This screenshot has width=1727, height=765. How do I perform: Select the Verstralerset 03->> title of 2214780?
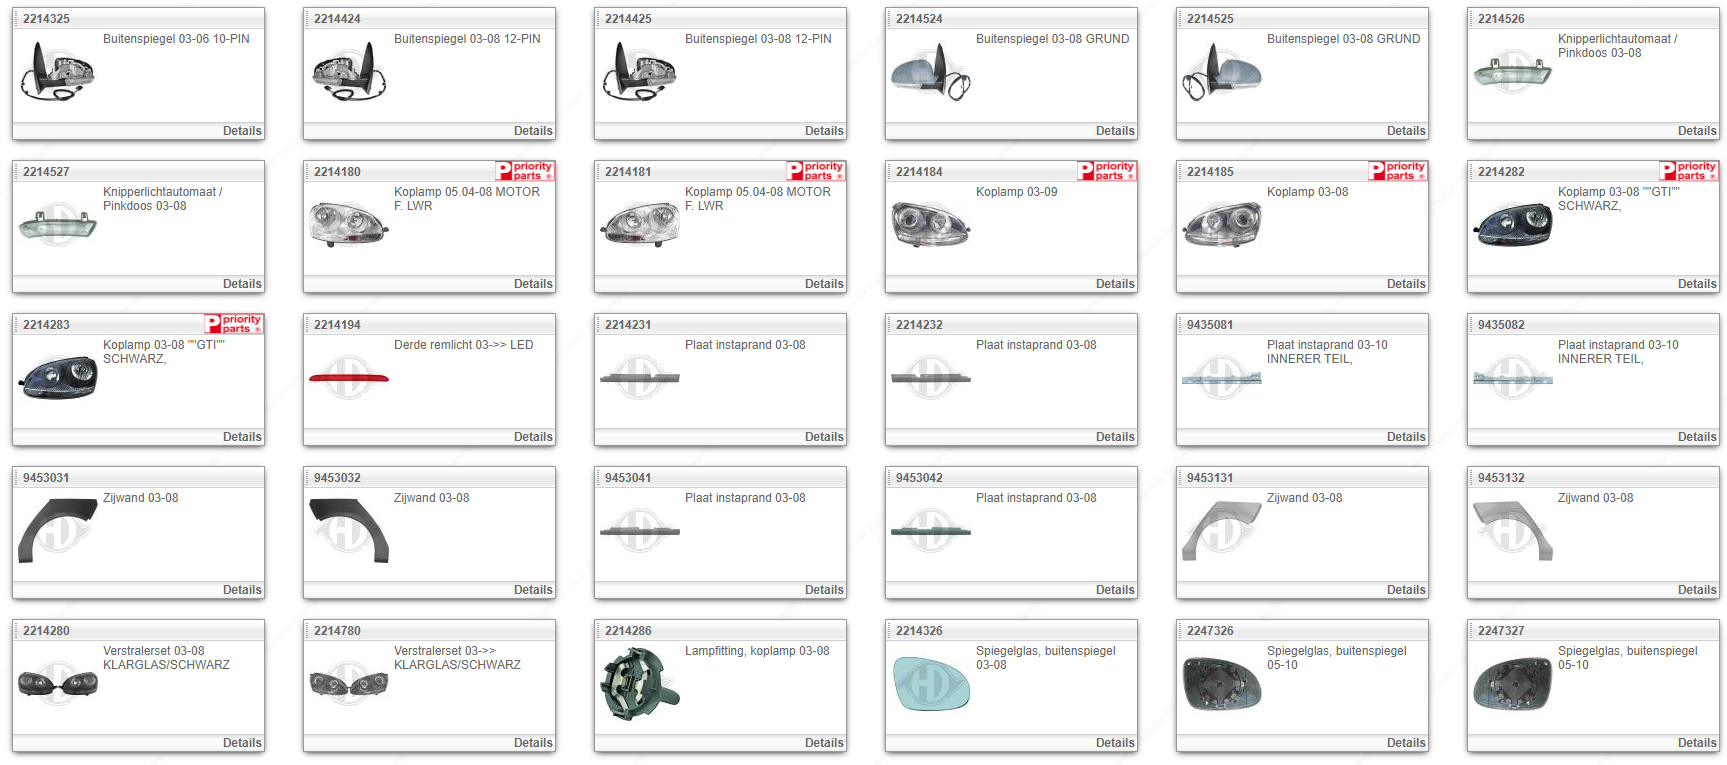point(445,651)
